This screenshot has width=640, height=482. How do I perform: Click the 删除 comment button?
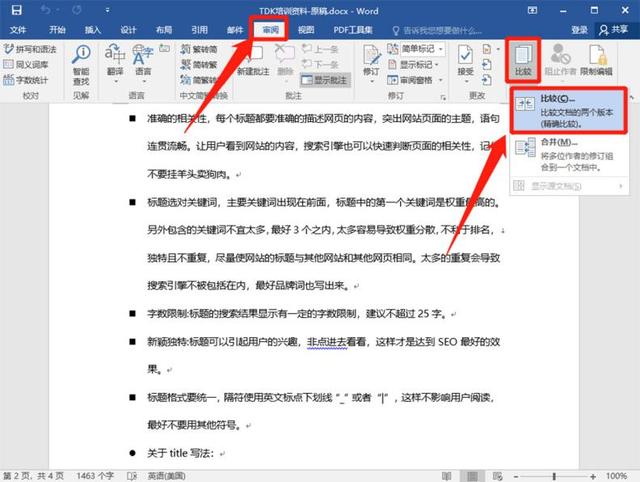pos(285,61)
